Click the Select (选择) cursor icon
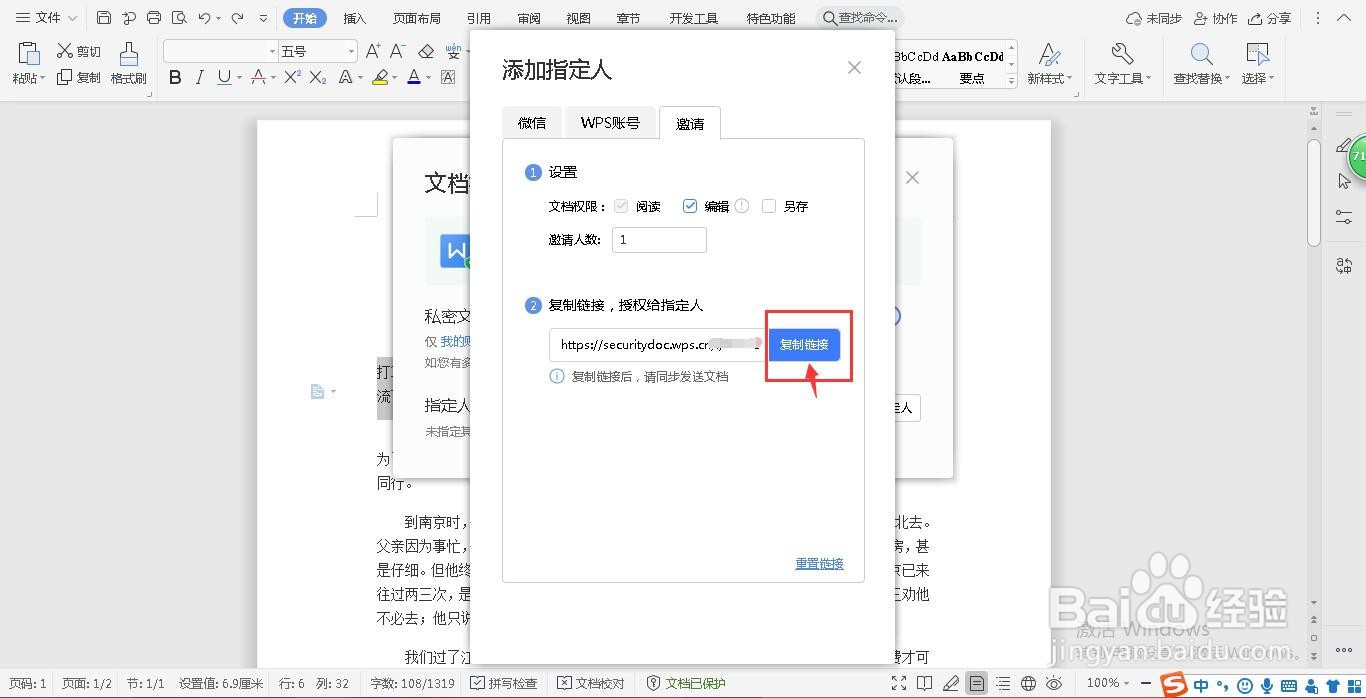This screenshot has height=698, width=1366. 1257,54
